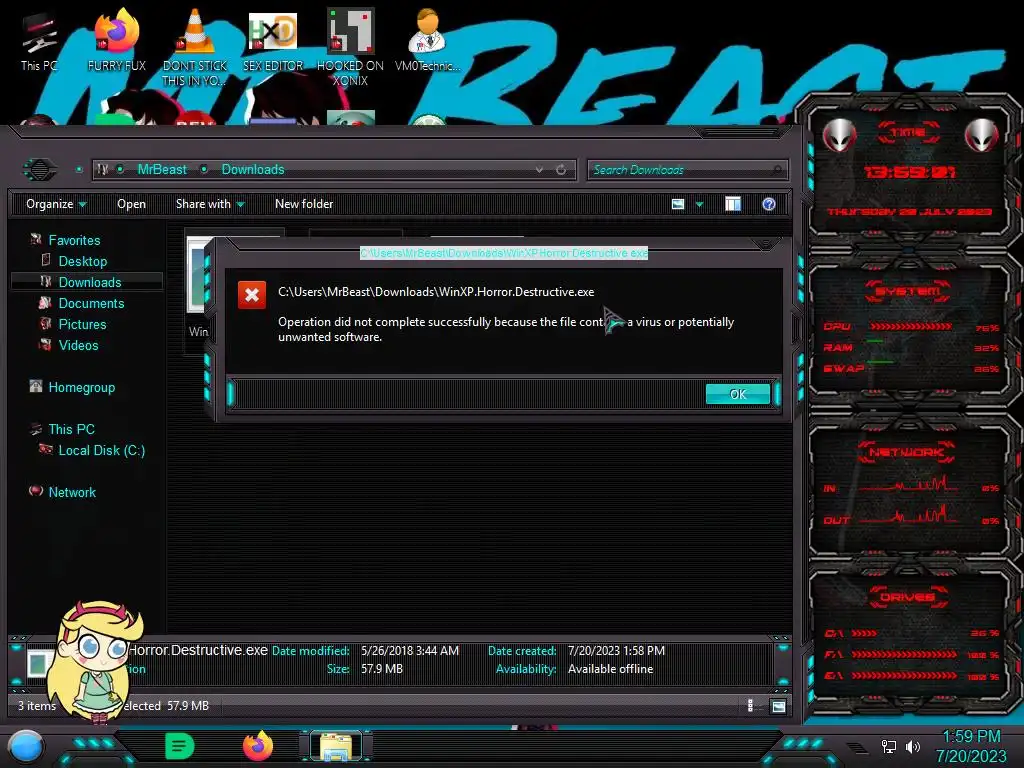The height and width of the screenshot is (768, 1024).
Task: Select Desktop in the navigation pane
Action: pos(82,261)
